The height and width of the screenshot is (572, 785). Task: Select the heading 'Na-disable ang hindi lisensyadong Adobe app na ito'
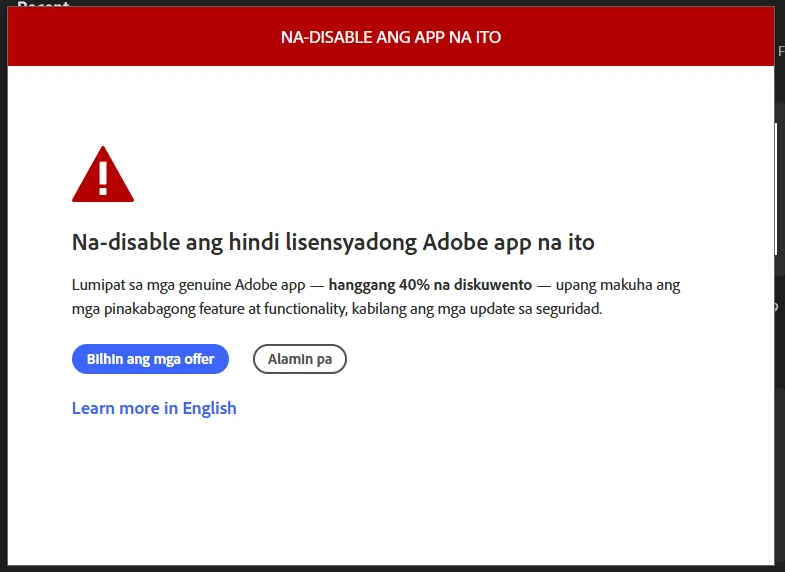(333, 242)
